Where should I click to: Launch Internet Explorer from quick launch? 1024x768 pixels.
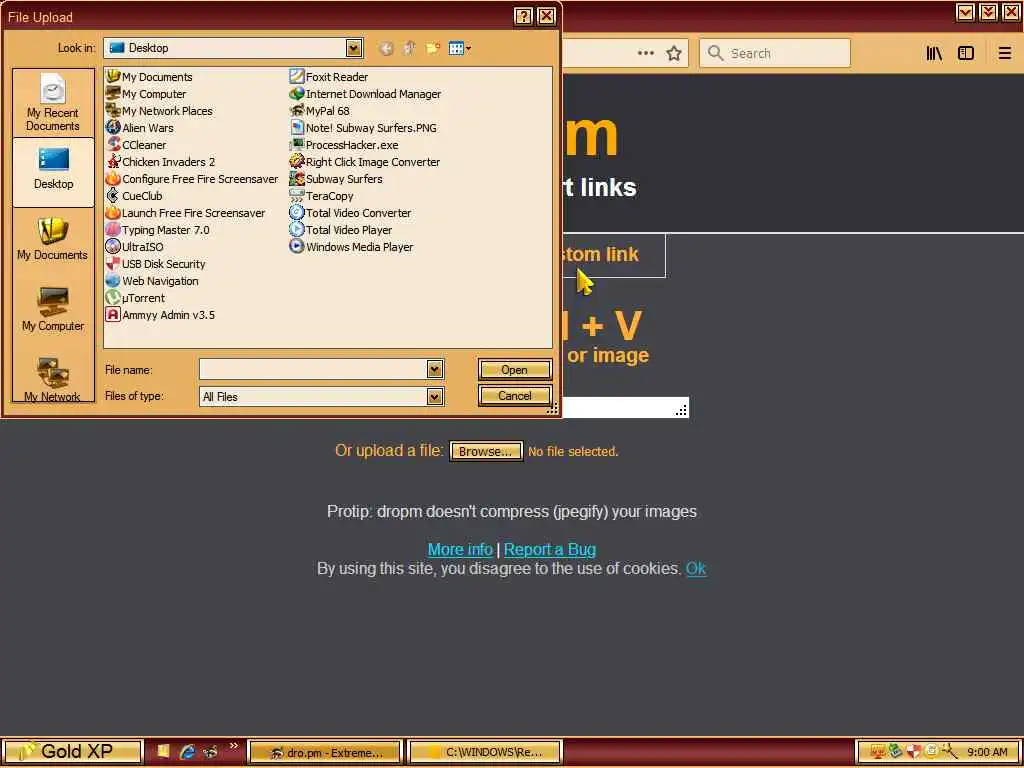click(187, 752)
